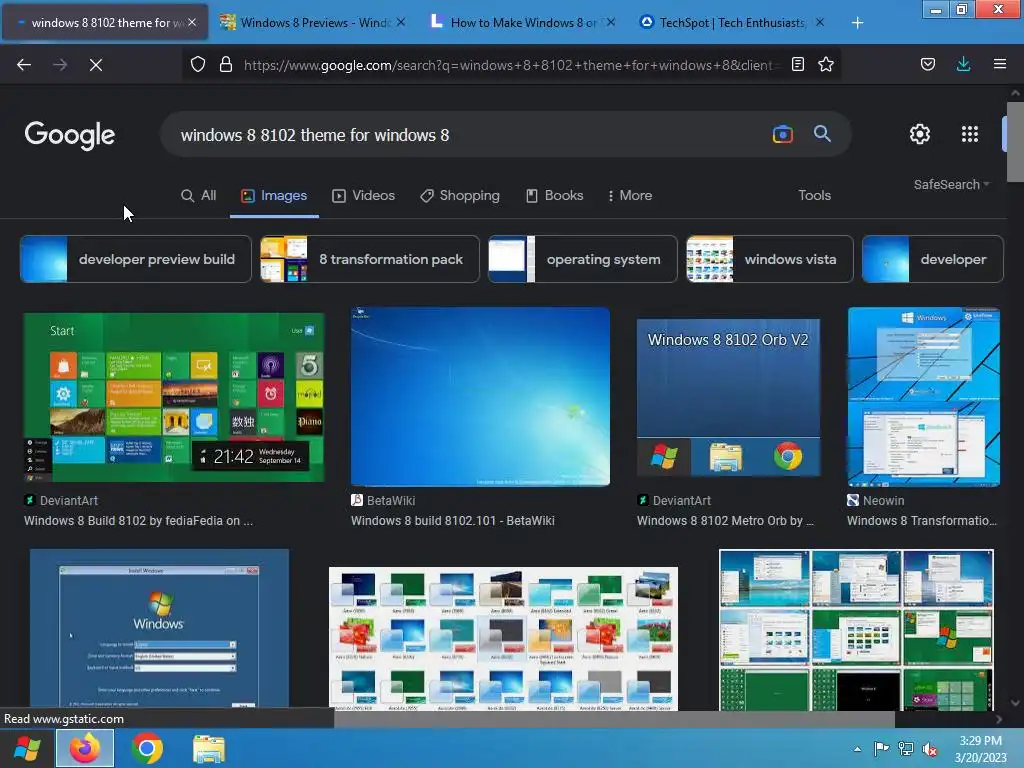
Task: Save page to Pocket icon
Action: coord(927,64)
